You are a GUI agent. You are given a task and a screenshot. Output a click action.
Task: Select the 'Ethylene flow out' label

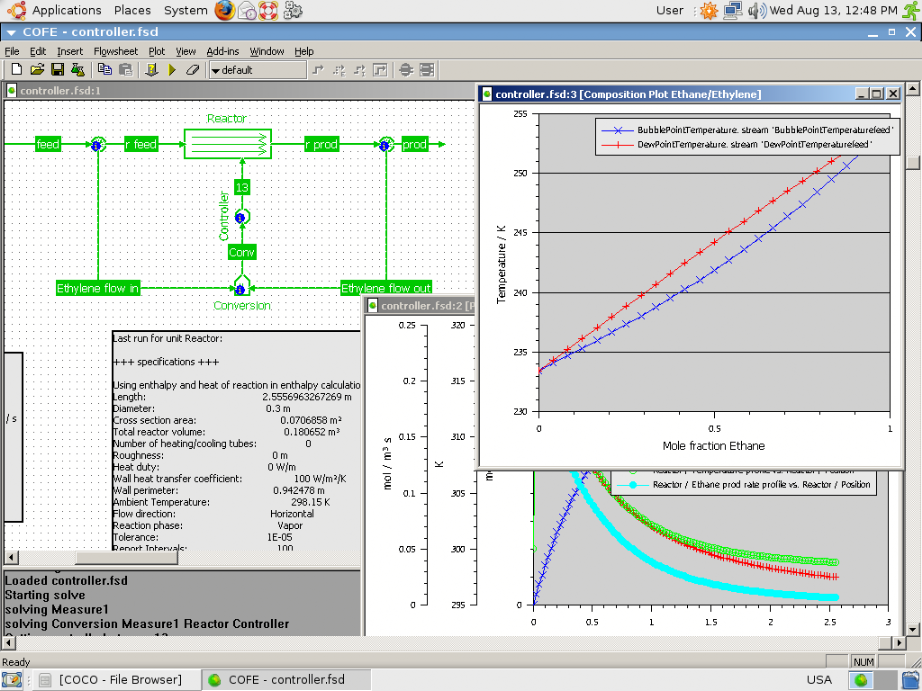(x=386, y=288)
